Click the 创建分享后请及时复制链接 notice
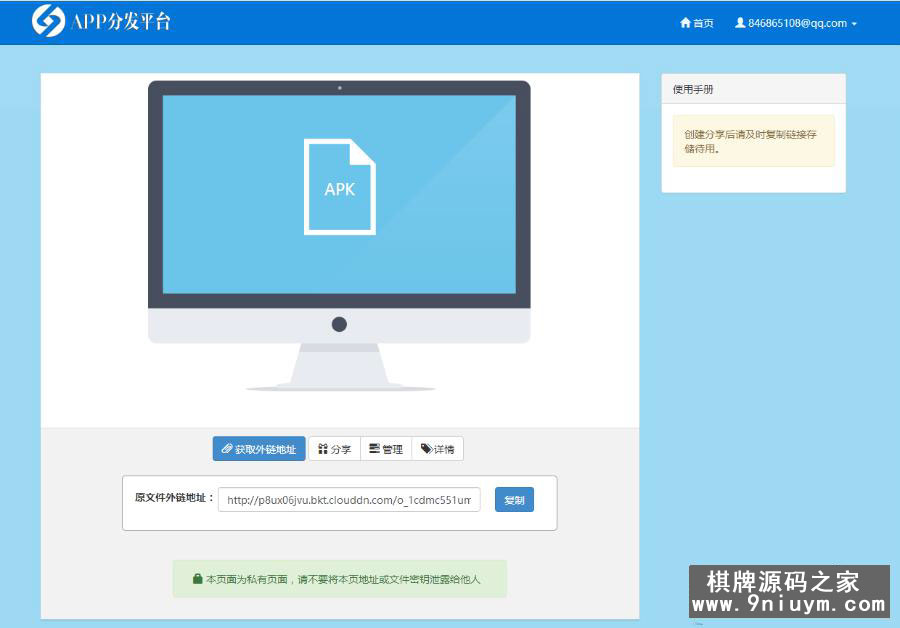The width and height of the screenshot is (900, 628). point(754,141)
